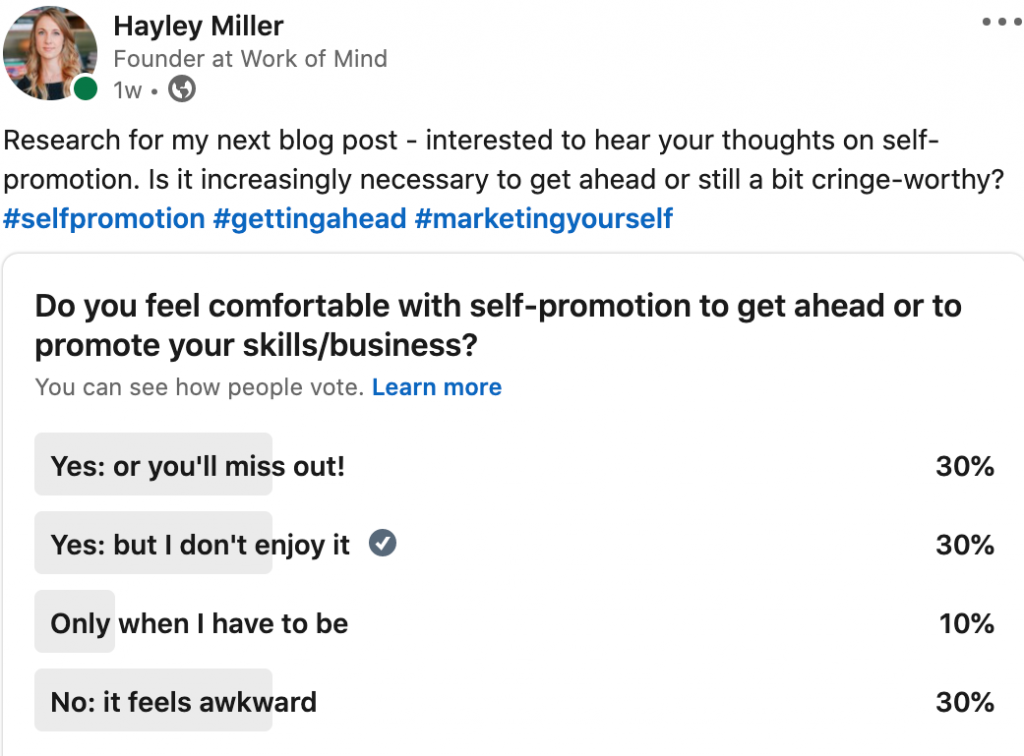The width and height of the screenshot is (1024, 756).
Task: Click the poll question heading
Action: pyautogui.click(x=498, y=325)
